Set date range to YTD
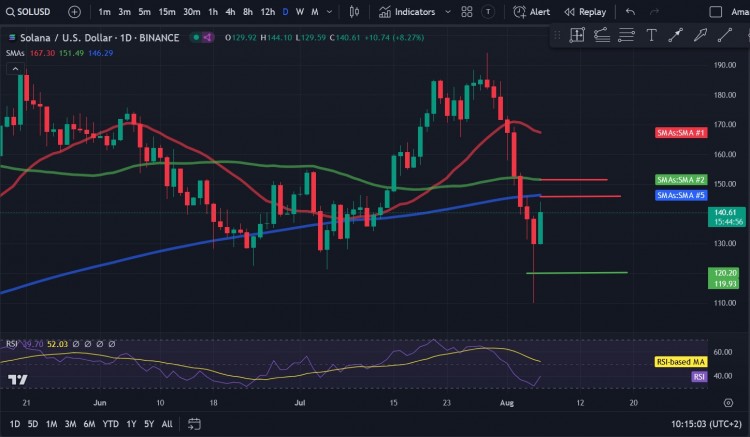 point(110,424)
